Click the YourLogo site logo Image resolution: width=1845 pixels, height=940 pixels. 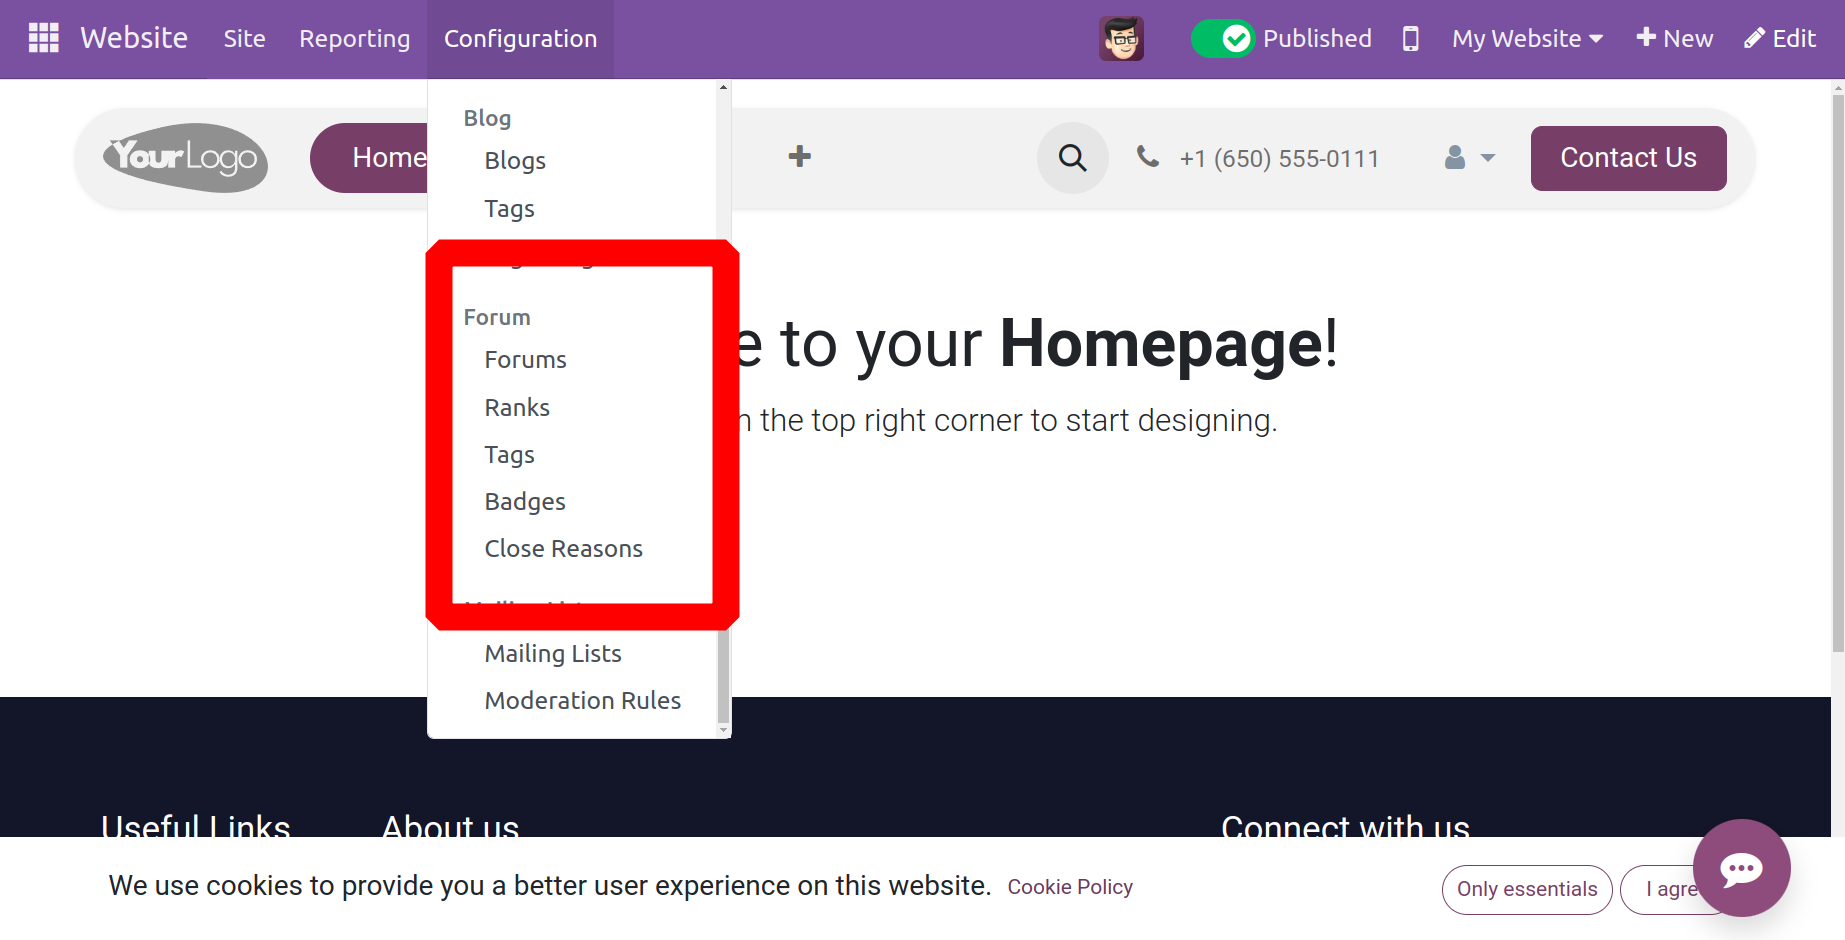185,158
